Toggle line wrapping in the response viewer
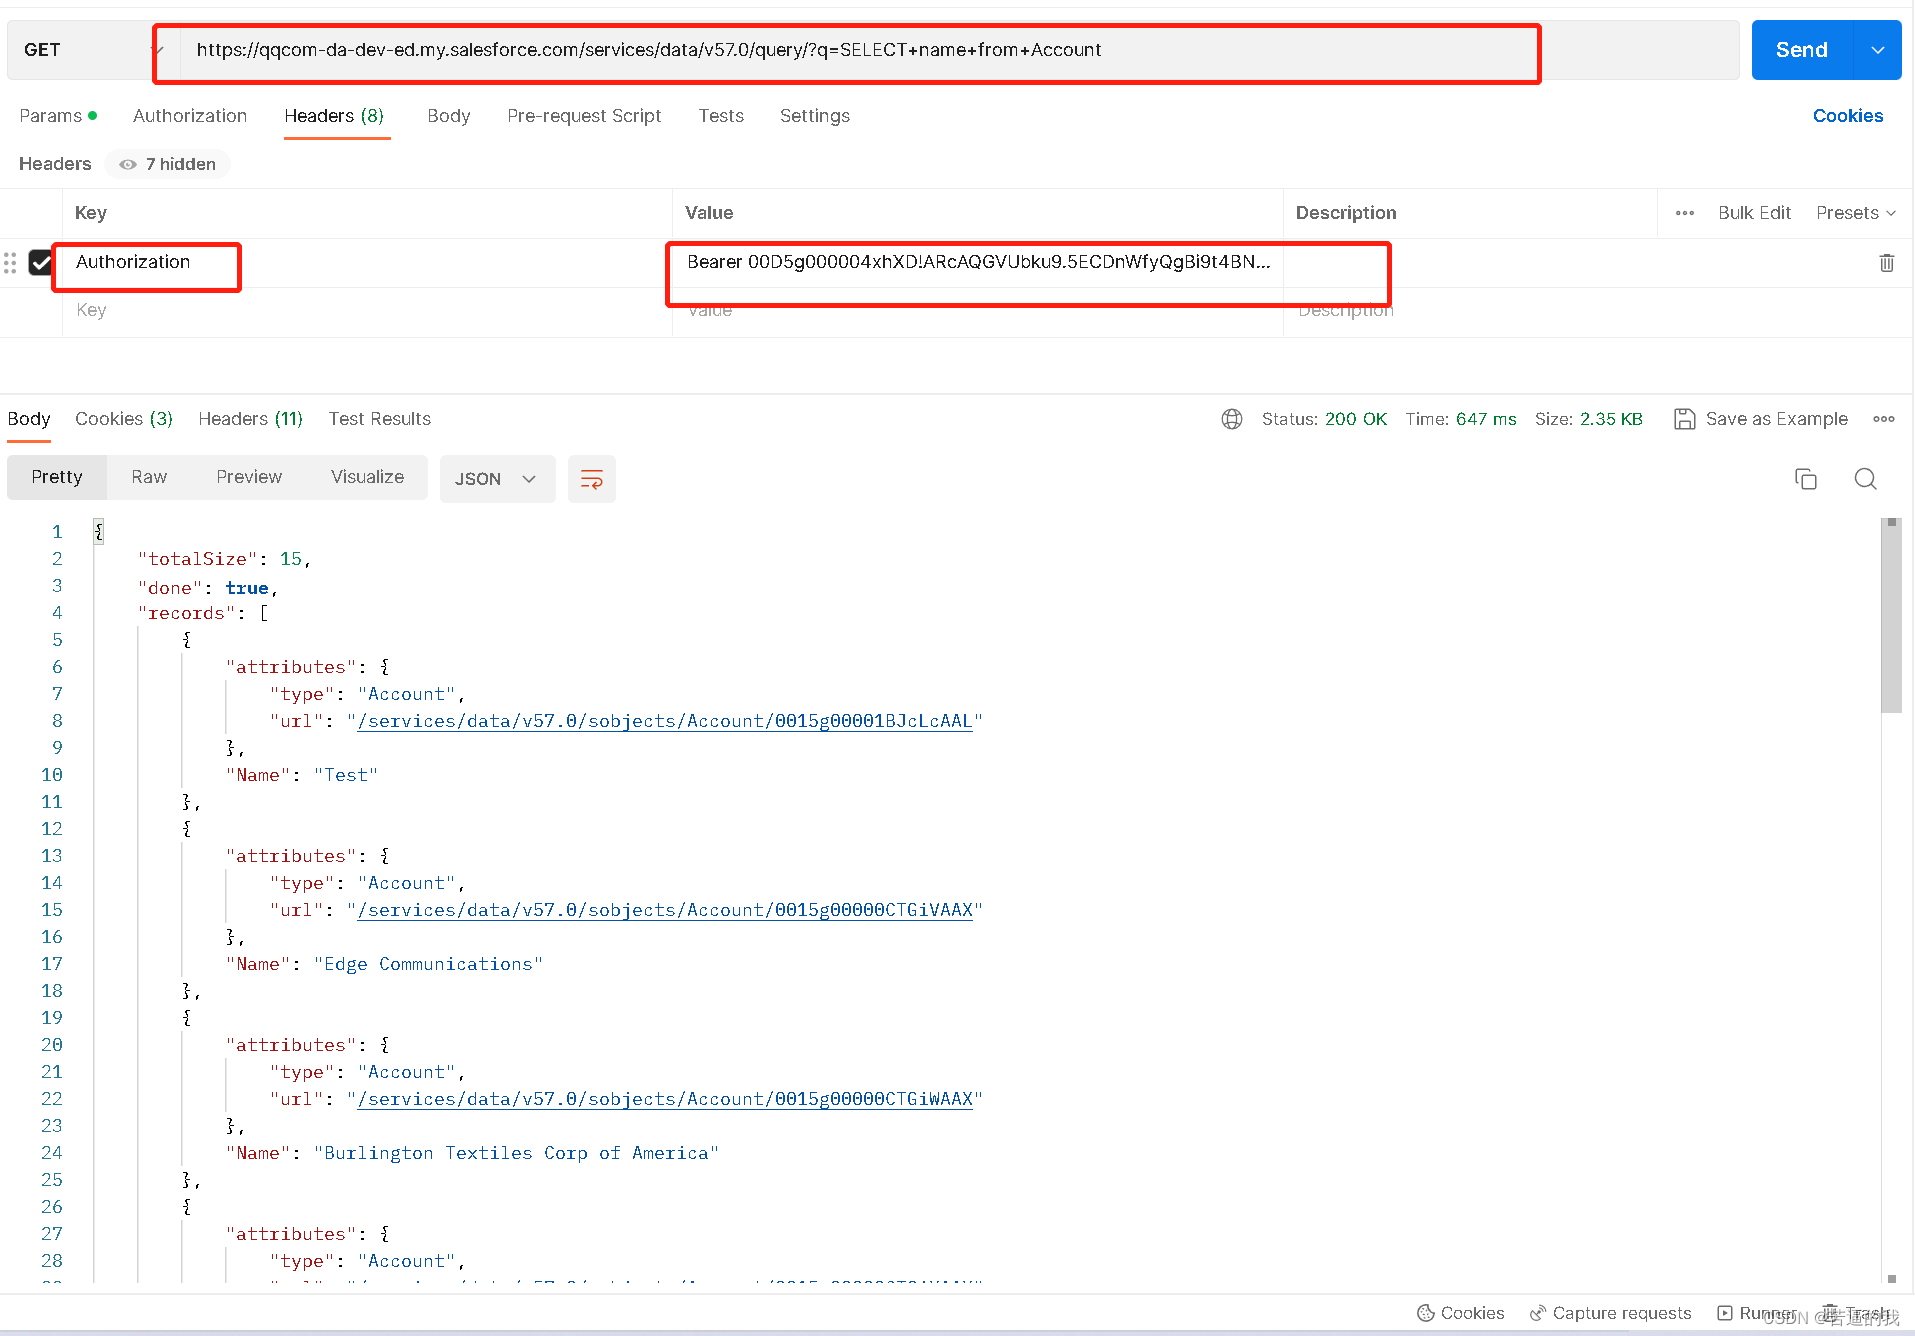The height and width of the screenshot is (1336, 1915). pyautogui.click(x=591, y=478)
